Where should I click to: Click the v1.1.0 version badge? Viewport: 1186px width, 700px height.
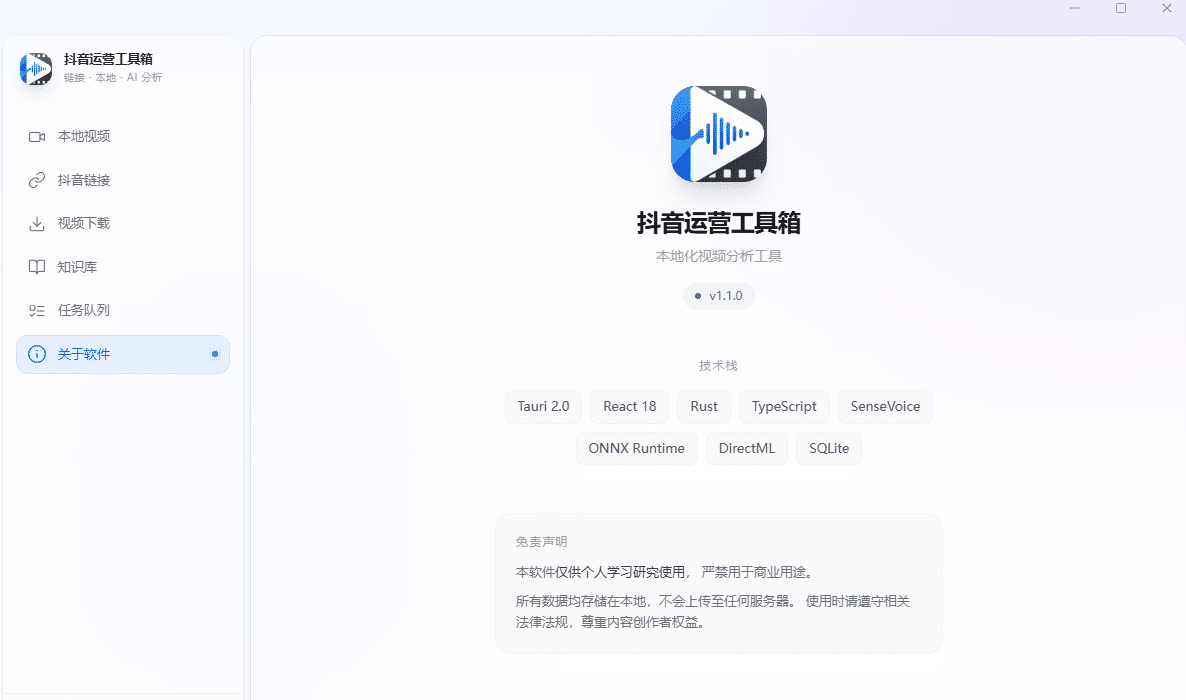(x=718, y=295)
